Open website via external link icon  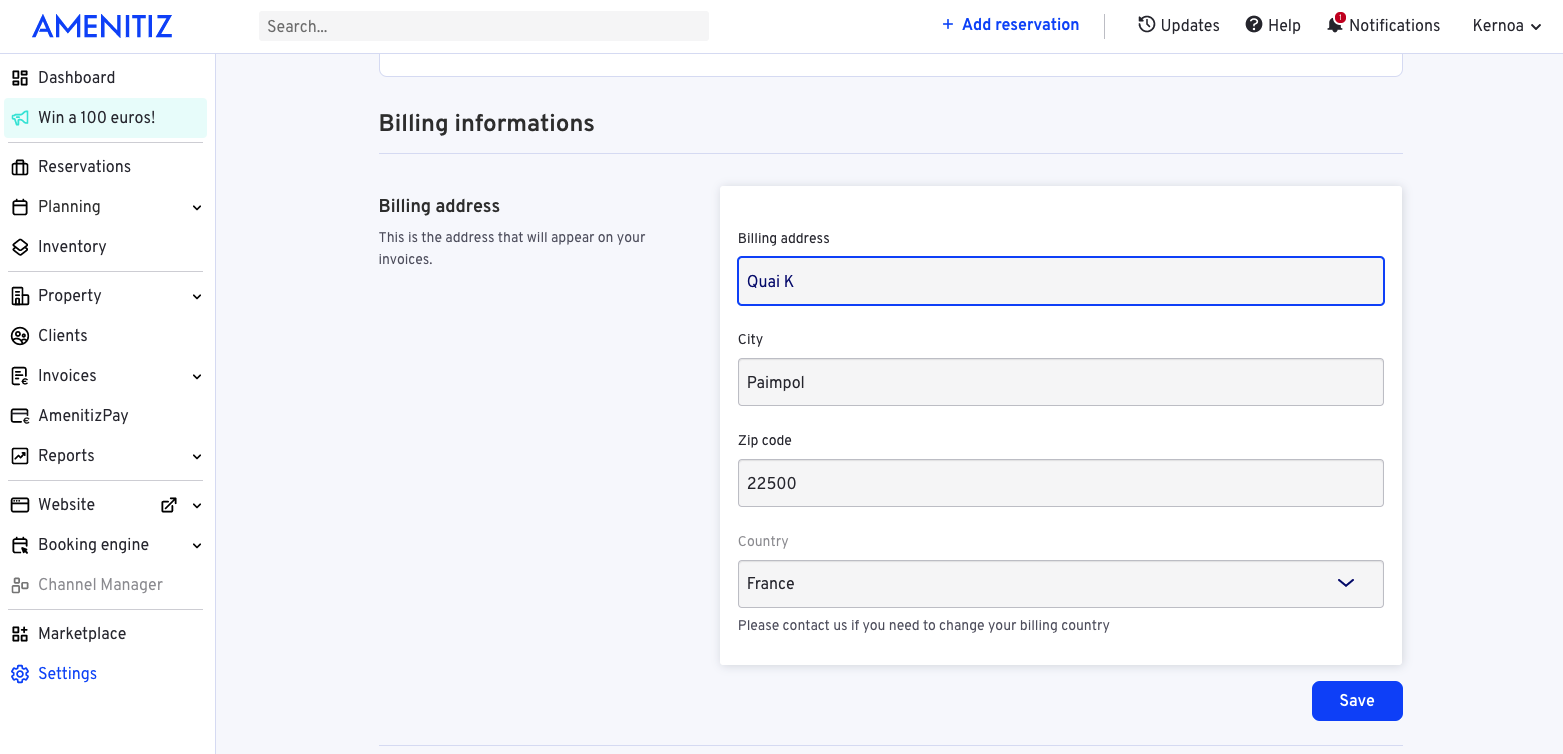[169, 505]
